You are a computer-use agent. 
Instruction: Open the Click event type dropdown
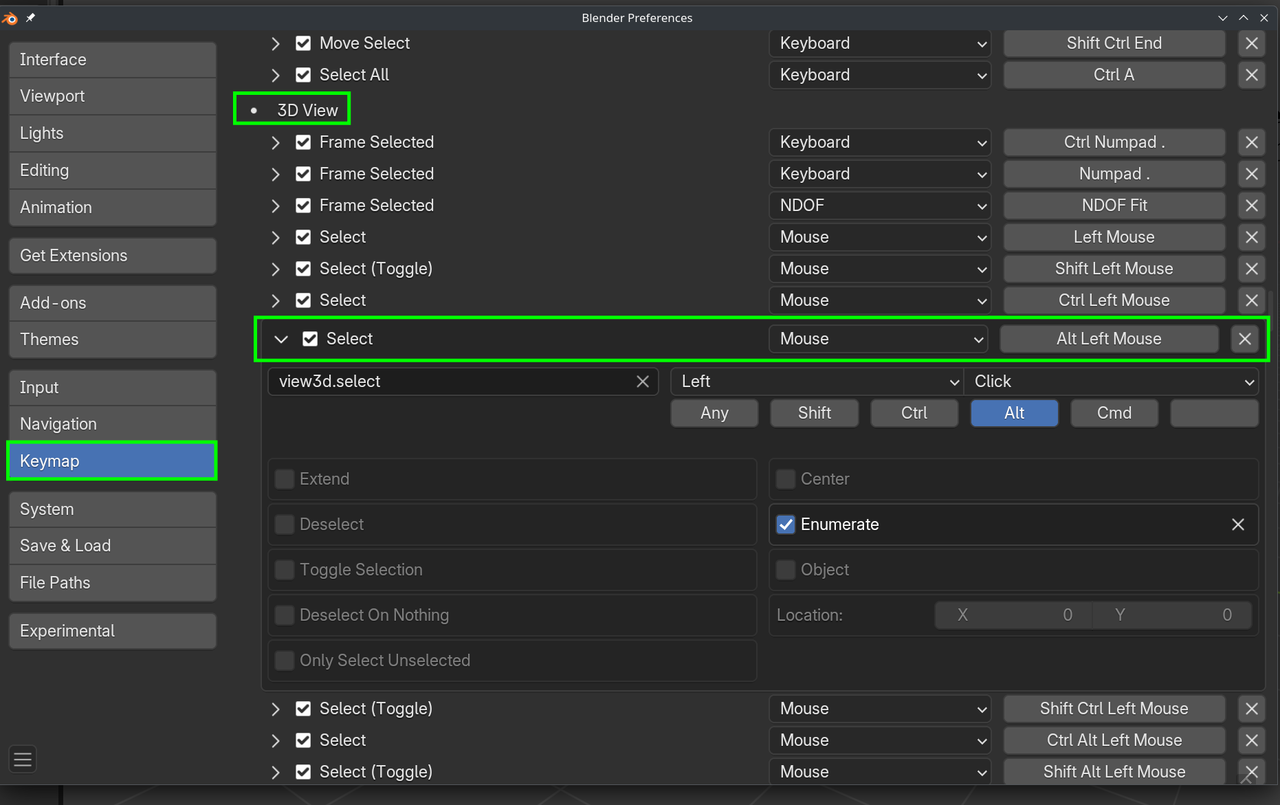coord(1111,381)
